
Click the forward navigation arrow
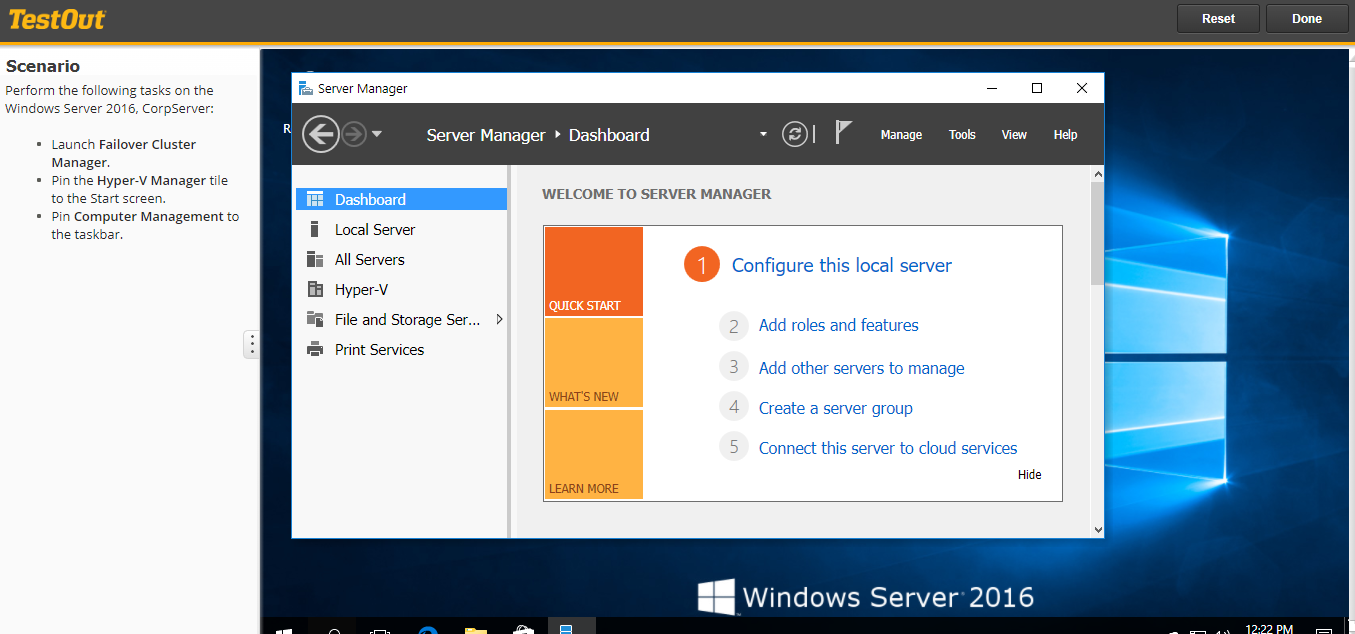(354, 134)
